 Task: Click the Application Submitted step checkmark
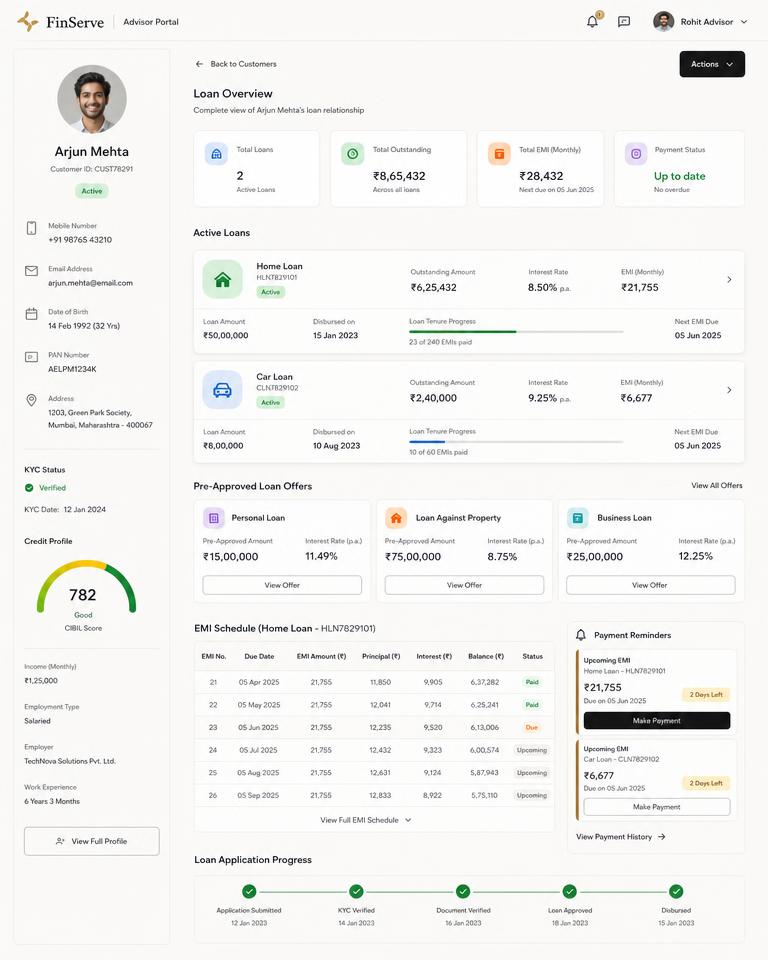coord(249,891)
